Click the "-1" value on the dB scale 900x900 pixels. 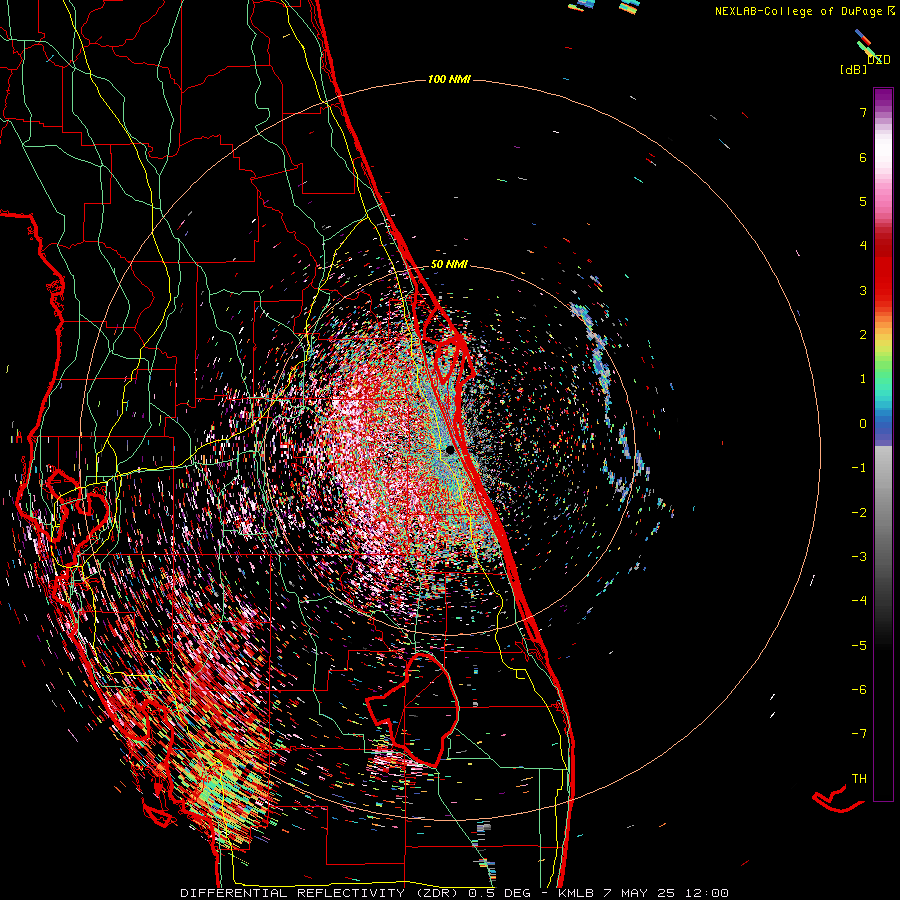tap(859, 468)
